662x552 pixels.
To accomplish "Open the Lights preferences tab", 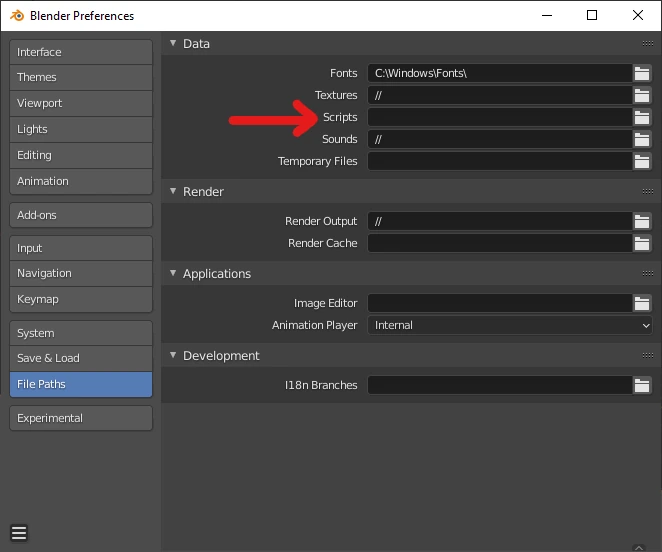I will pyautogui.click(x=81, y=129).
